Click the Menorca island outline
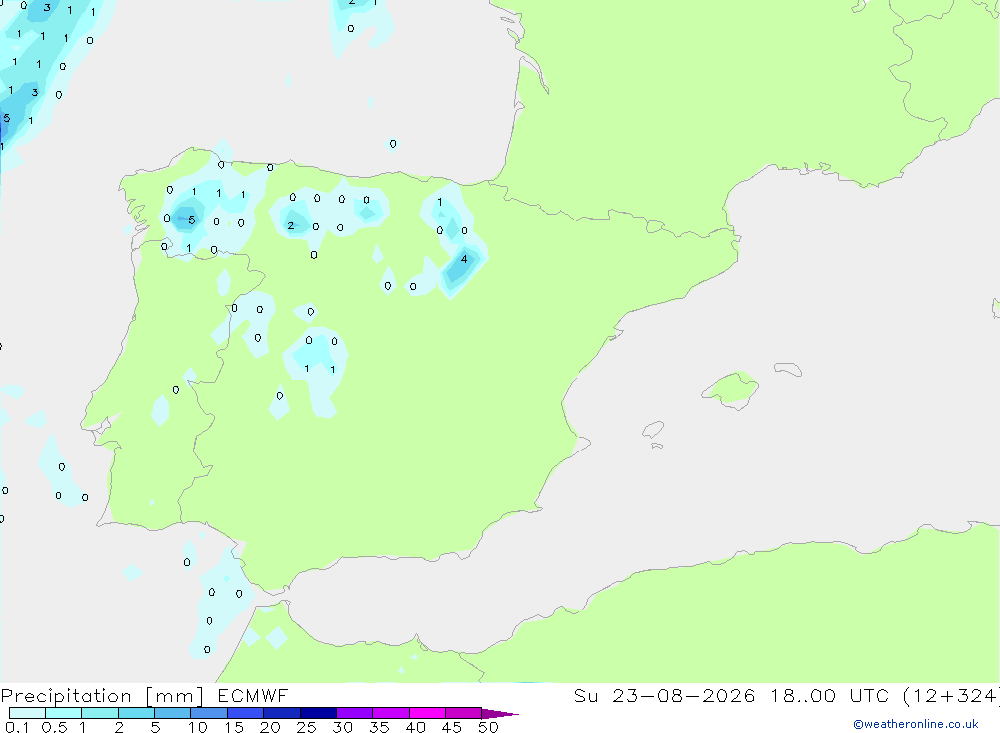The width and height of the screenshot is (1000, 733). pyautogui.click(x=788, y=369)
